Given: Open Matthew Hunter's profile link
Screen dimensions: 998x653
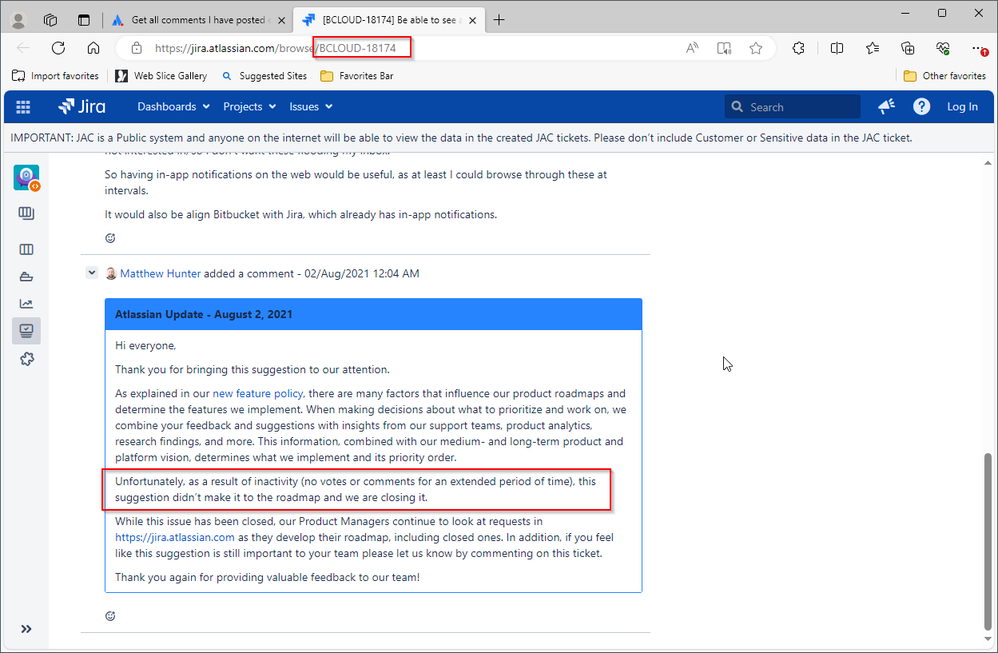Looking at the screenshot, I should point(160,274).
